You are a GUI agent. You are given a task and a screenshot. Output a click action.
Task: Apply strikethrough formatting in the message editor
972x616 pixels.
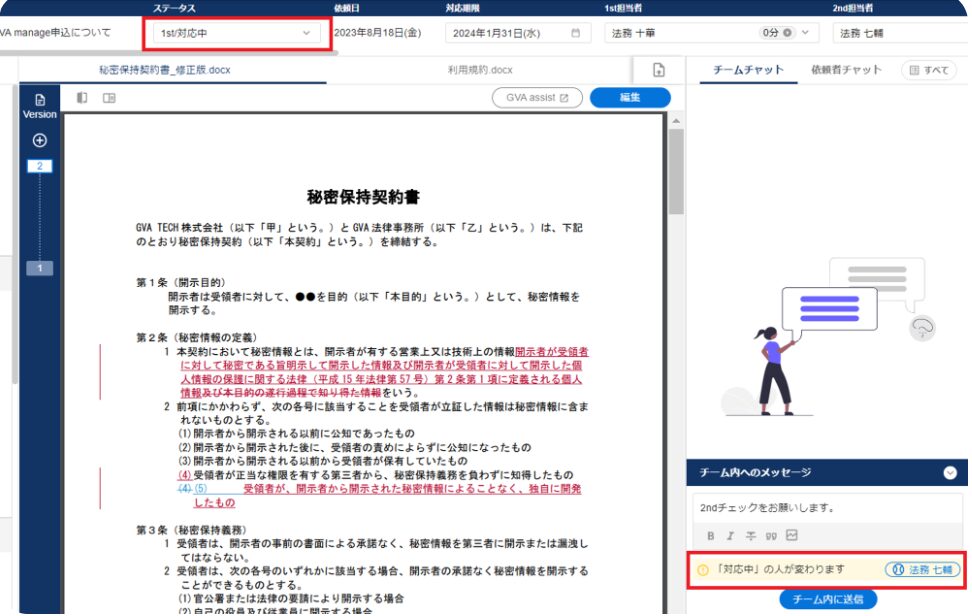[751, 536]
